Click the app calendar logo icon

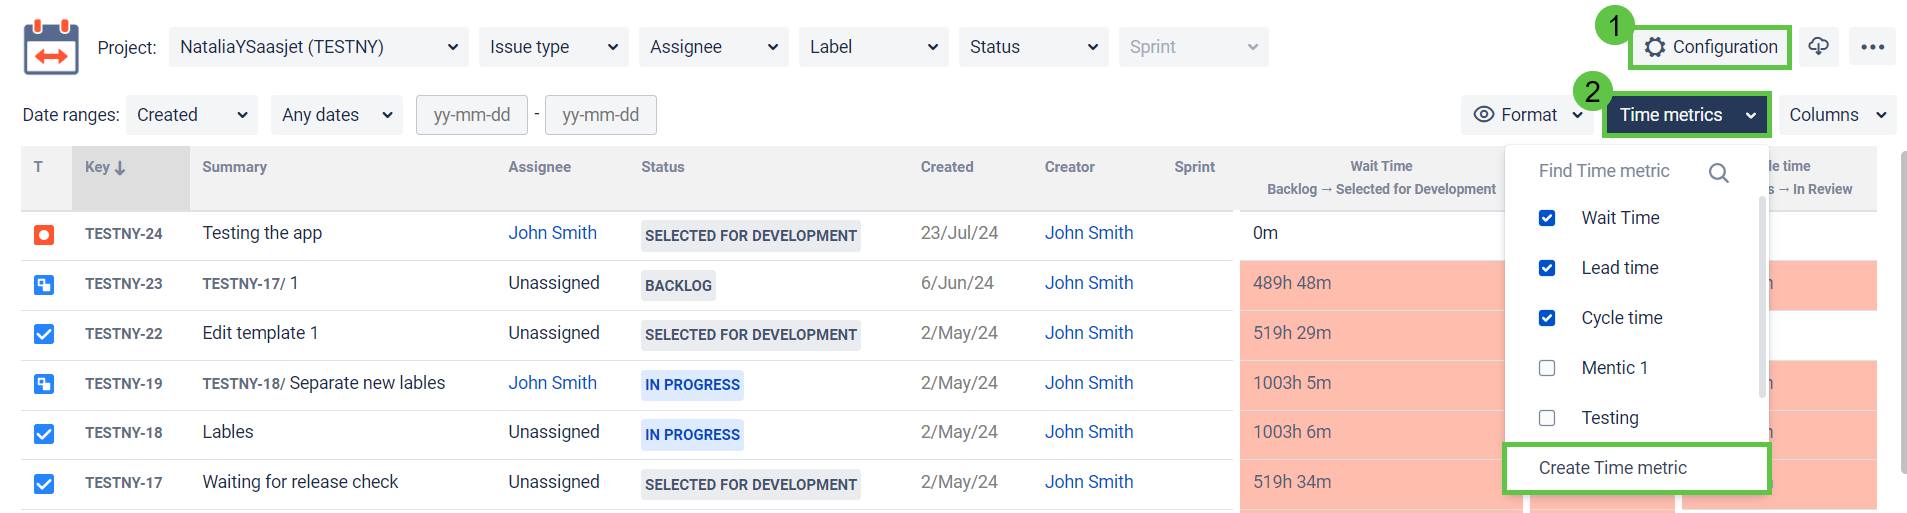click(x=51, y=47)
